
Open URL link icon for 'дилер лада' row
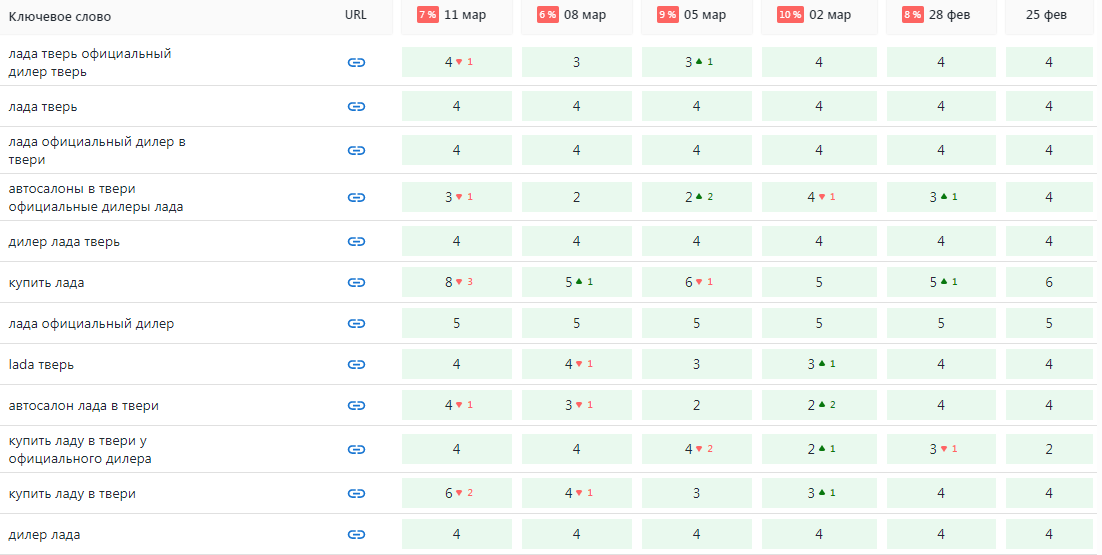[356, 535]
